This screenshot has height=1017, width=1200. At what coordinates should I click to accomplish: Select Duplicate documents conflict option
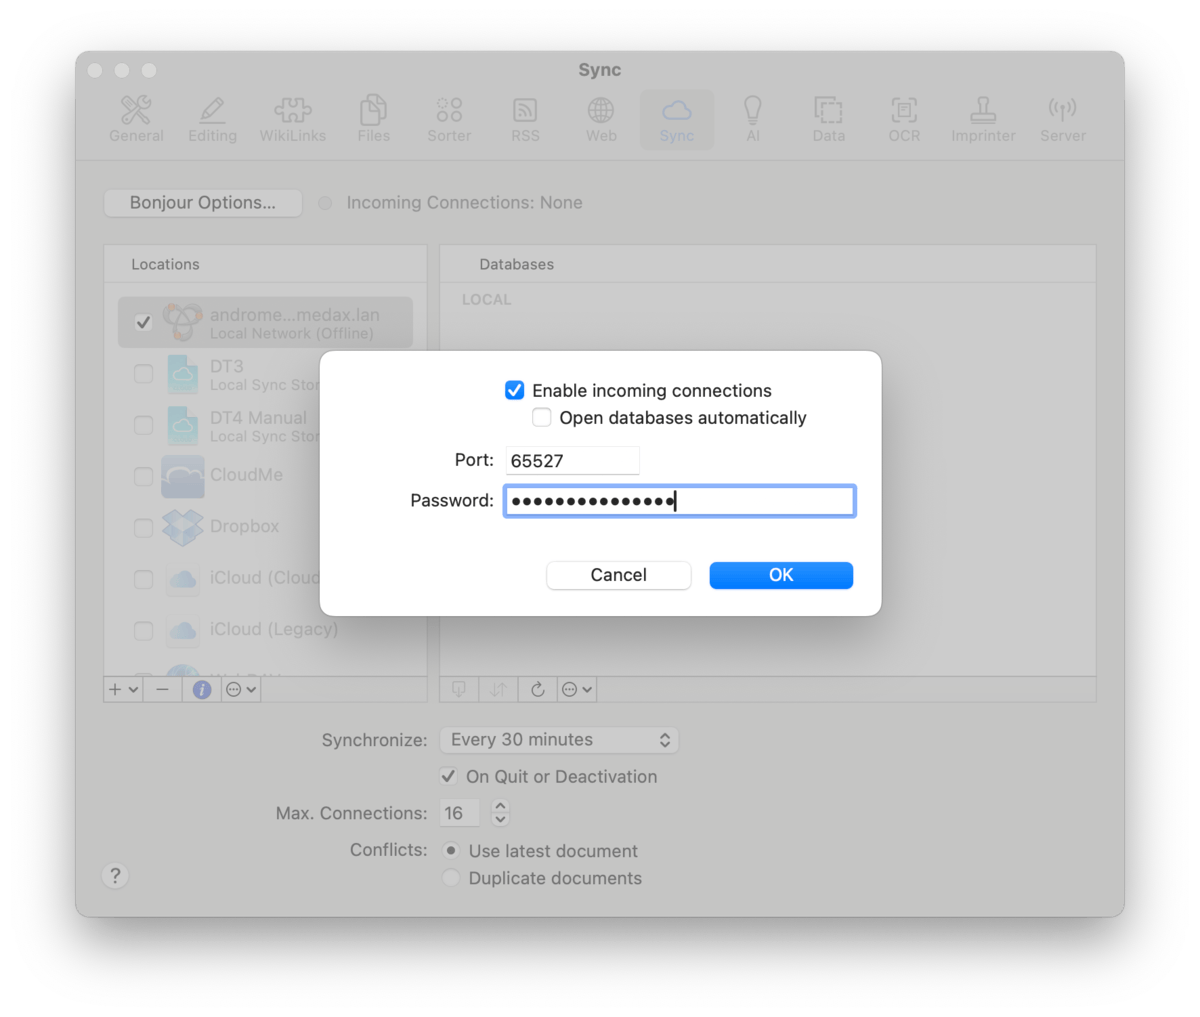coord(452,878)
